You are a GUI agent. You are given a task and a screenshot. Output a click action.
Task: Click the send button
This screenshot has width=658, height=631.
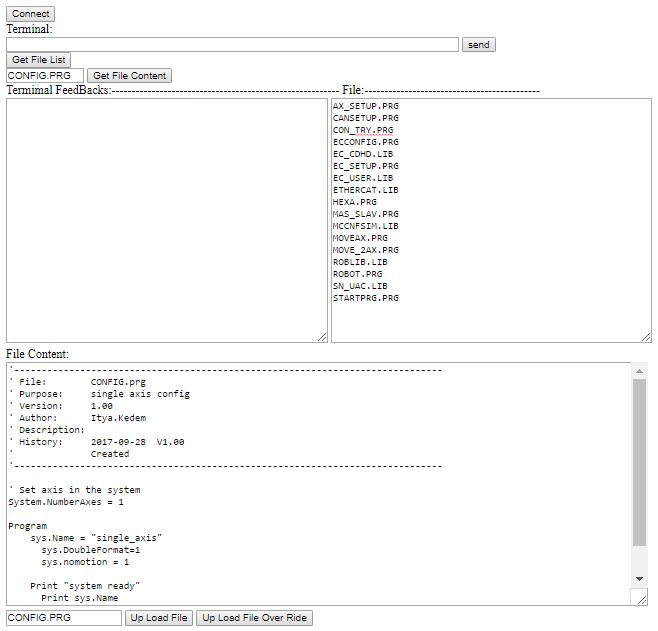(478, 44)
